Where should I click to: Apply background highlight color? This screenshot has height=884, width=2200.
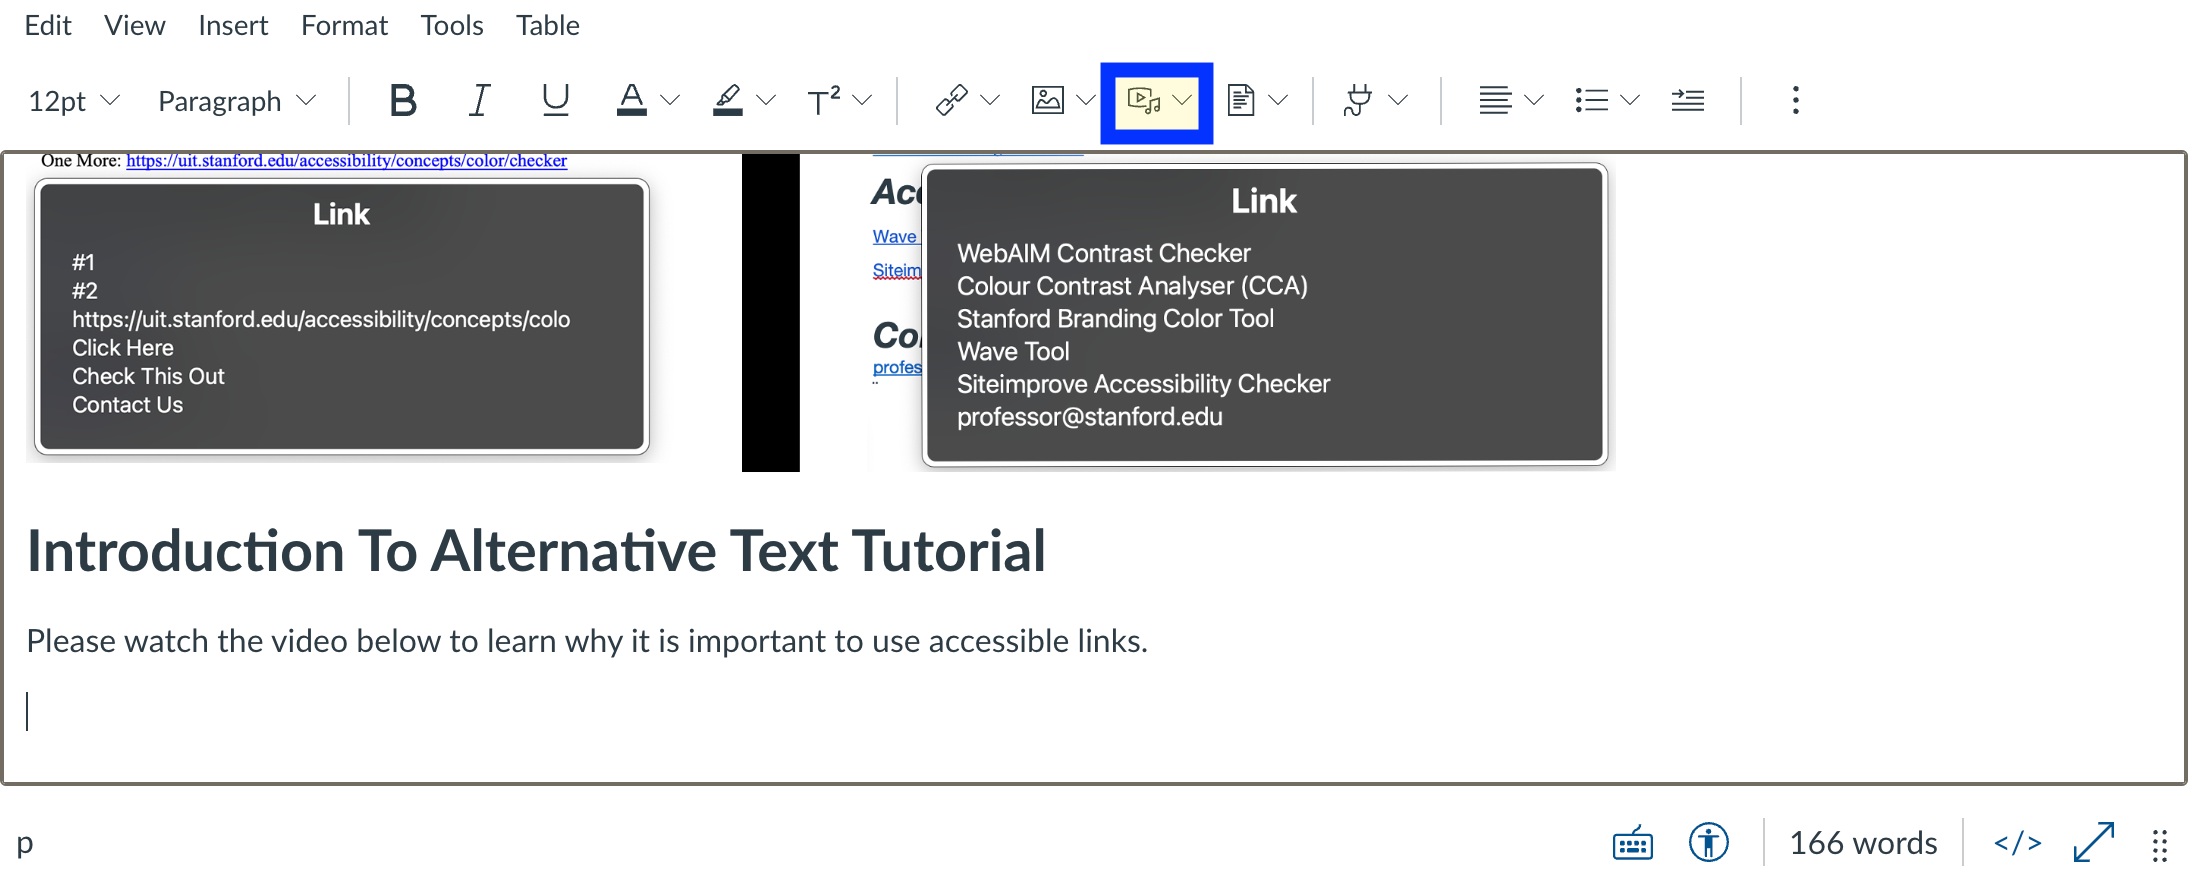[x=727, y=100]
